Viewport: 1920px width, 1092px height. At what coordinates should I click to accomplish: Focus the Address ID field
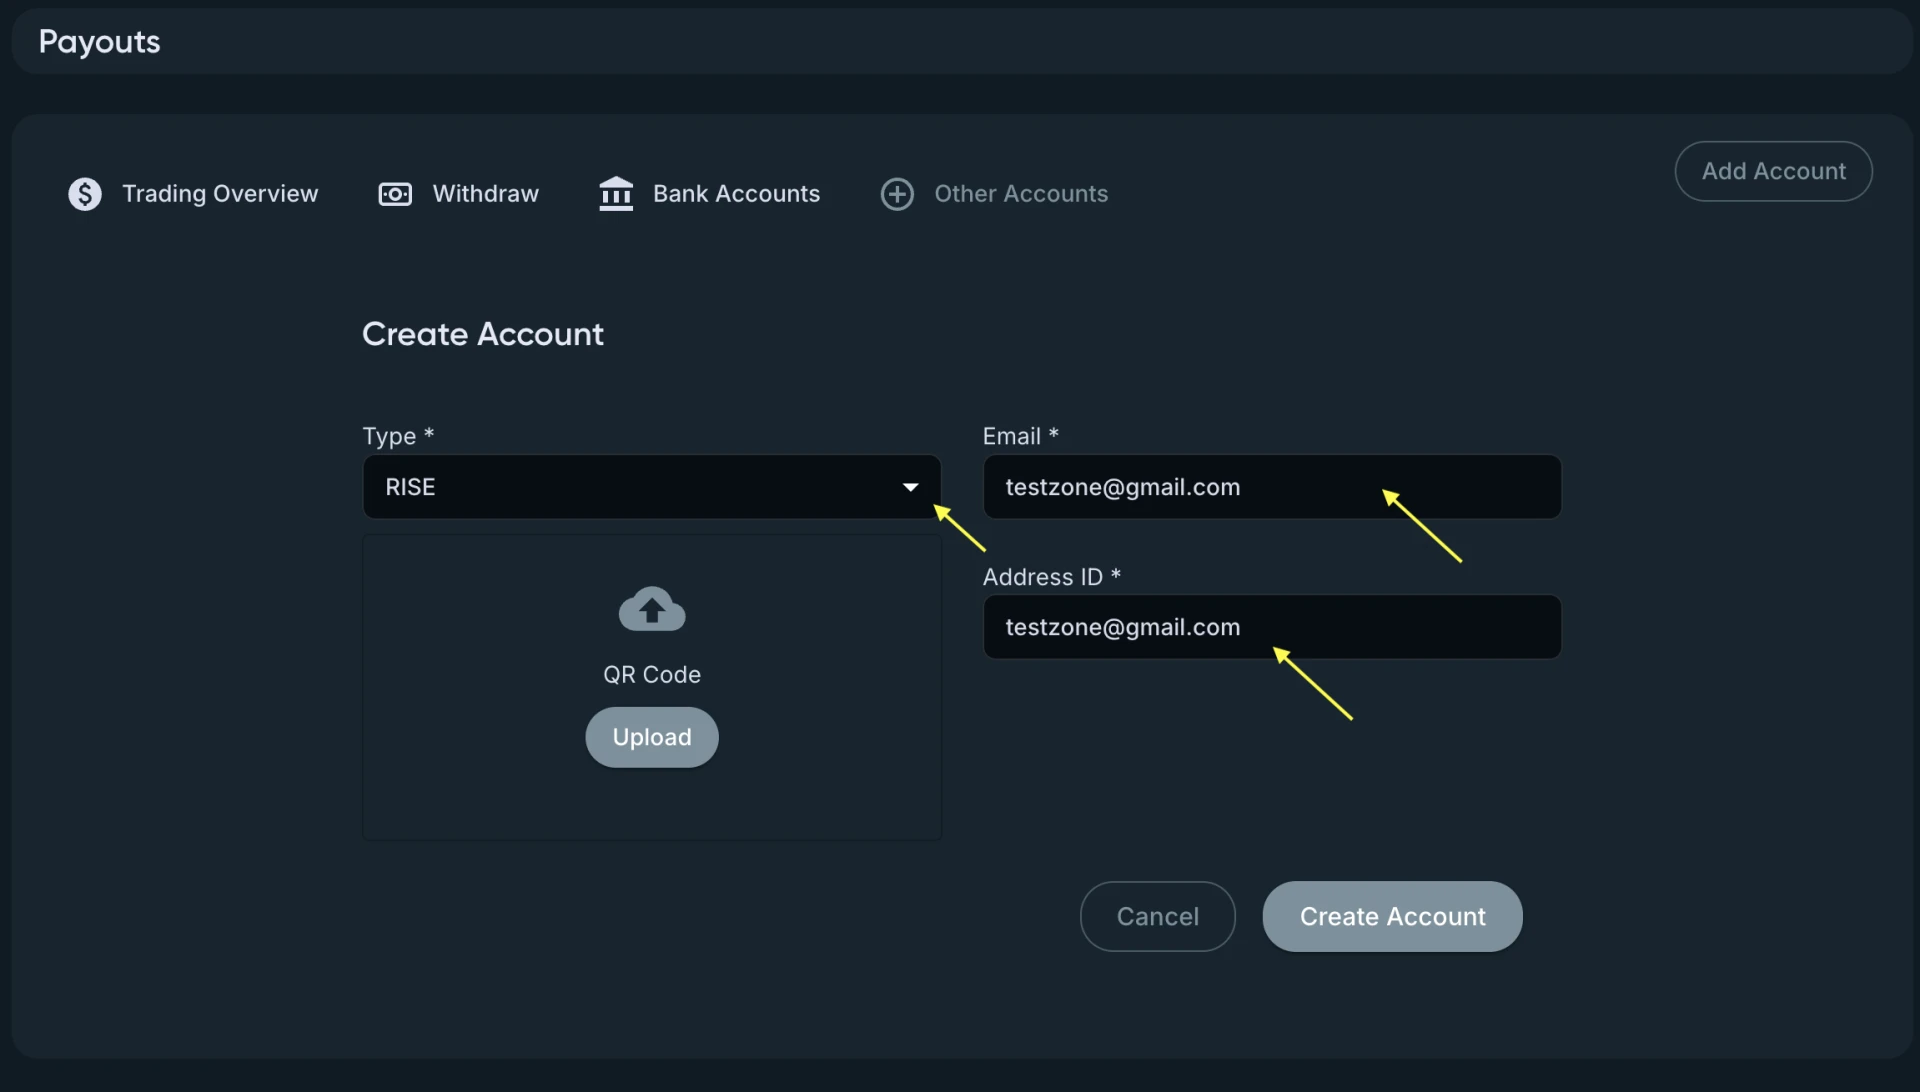pyautogui.click(x=1270, y=627)
